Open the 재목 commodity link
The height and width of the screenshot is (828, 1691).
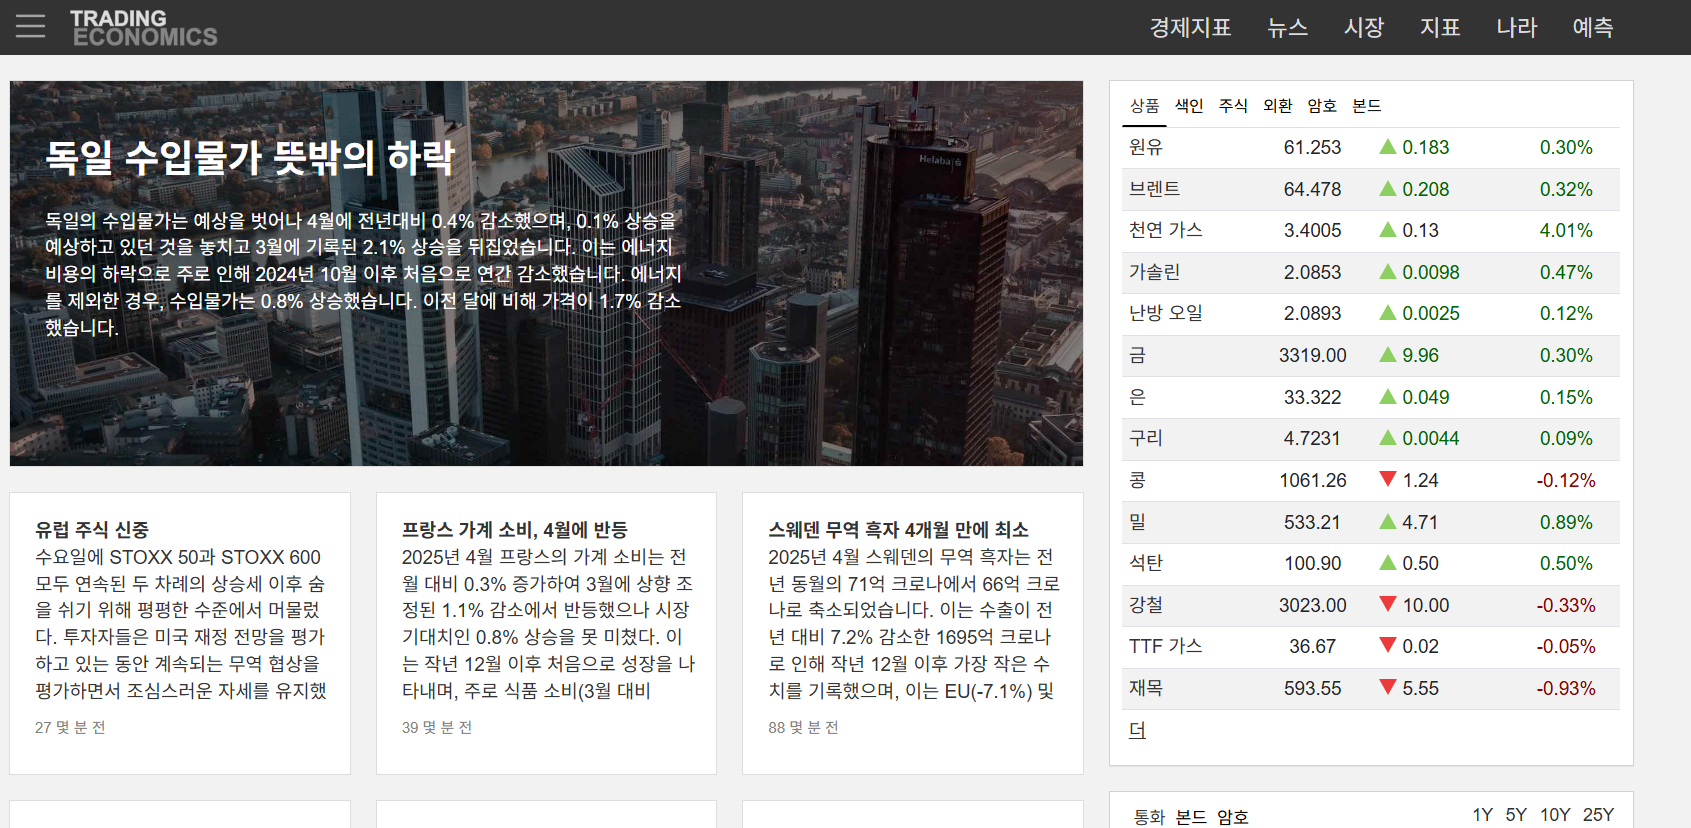point(1146,688)
